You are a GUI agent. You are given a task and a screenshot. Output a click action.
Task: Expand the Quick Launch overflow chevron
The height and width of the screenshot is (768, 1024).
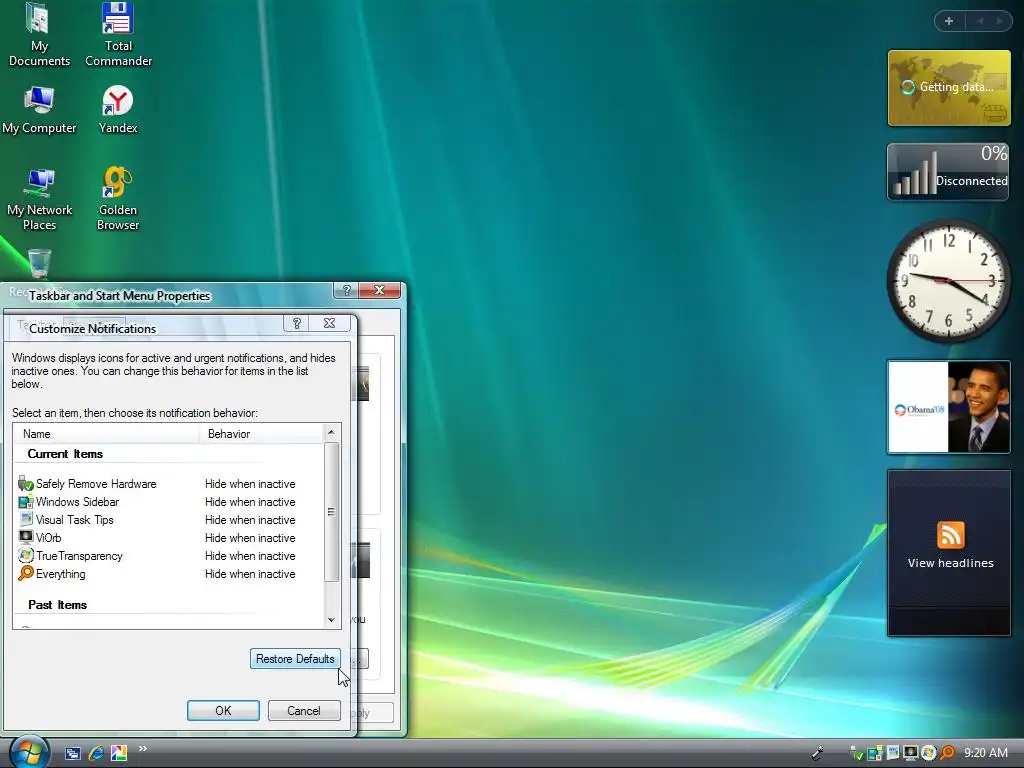pyautogui.click(x=142, y=748)
